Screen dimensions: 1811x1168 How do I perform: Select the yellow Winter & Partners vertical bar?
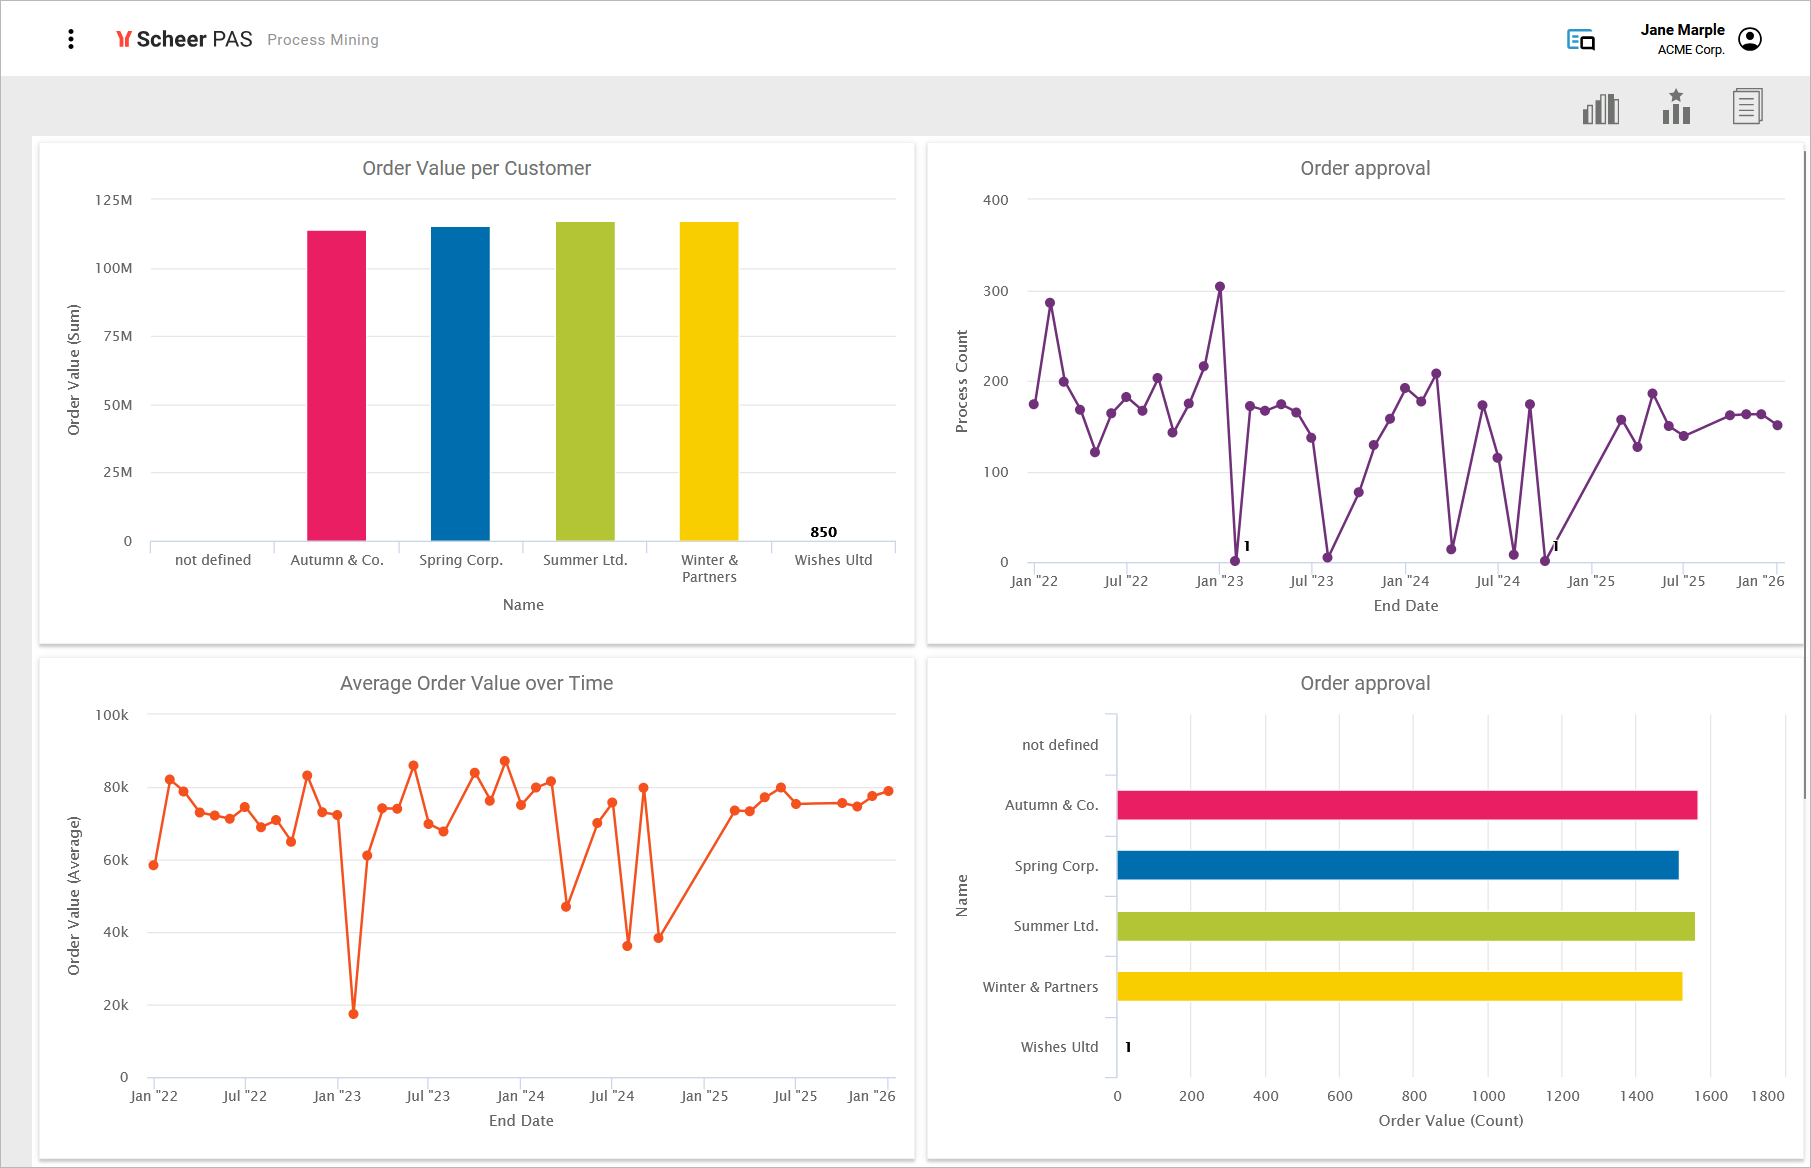(x=709, y=380)
